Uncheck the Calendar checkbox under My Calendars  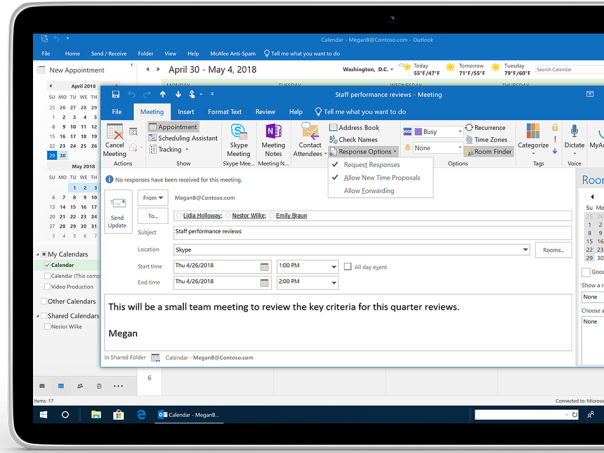click(x=47, y=265)
